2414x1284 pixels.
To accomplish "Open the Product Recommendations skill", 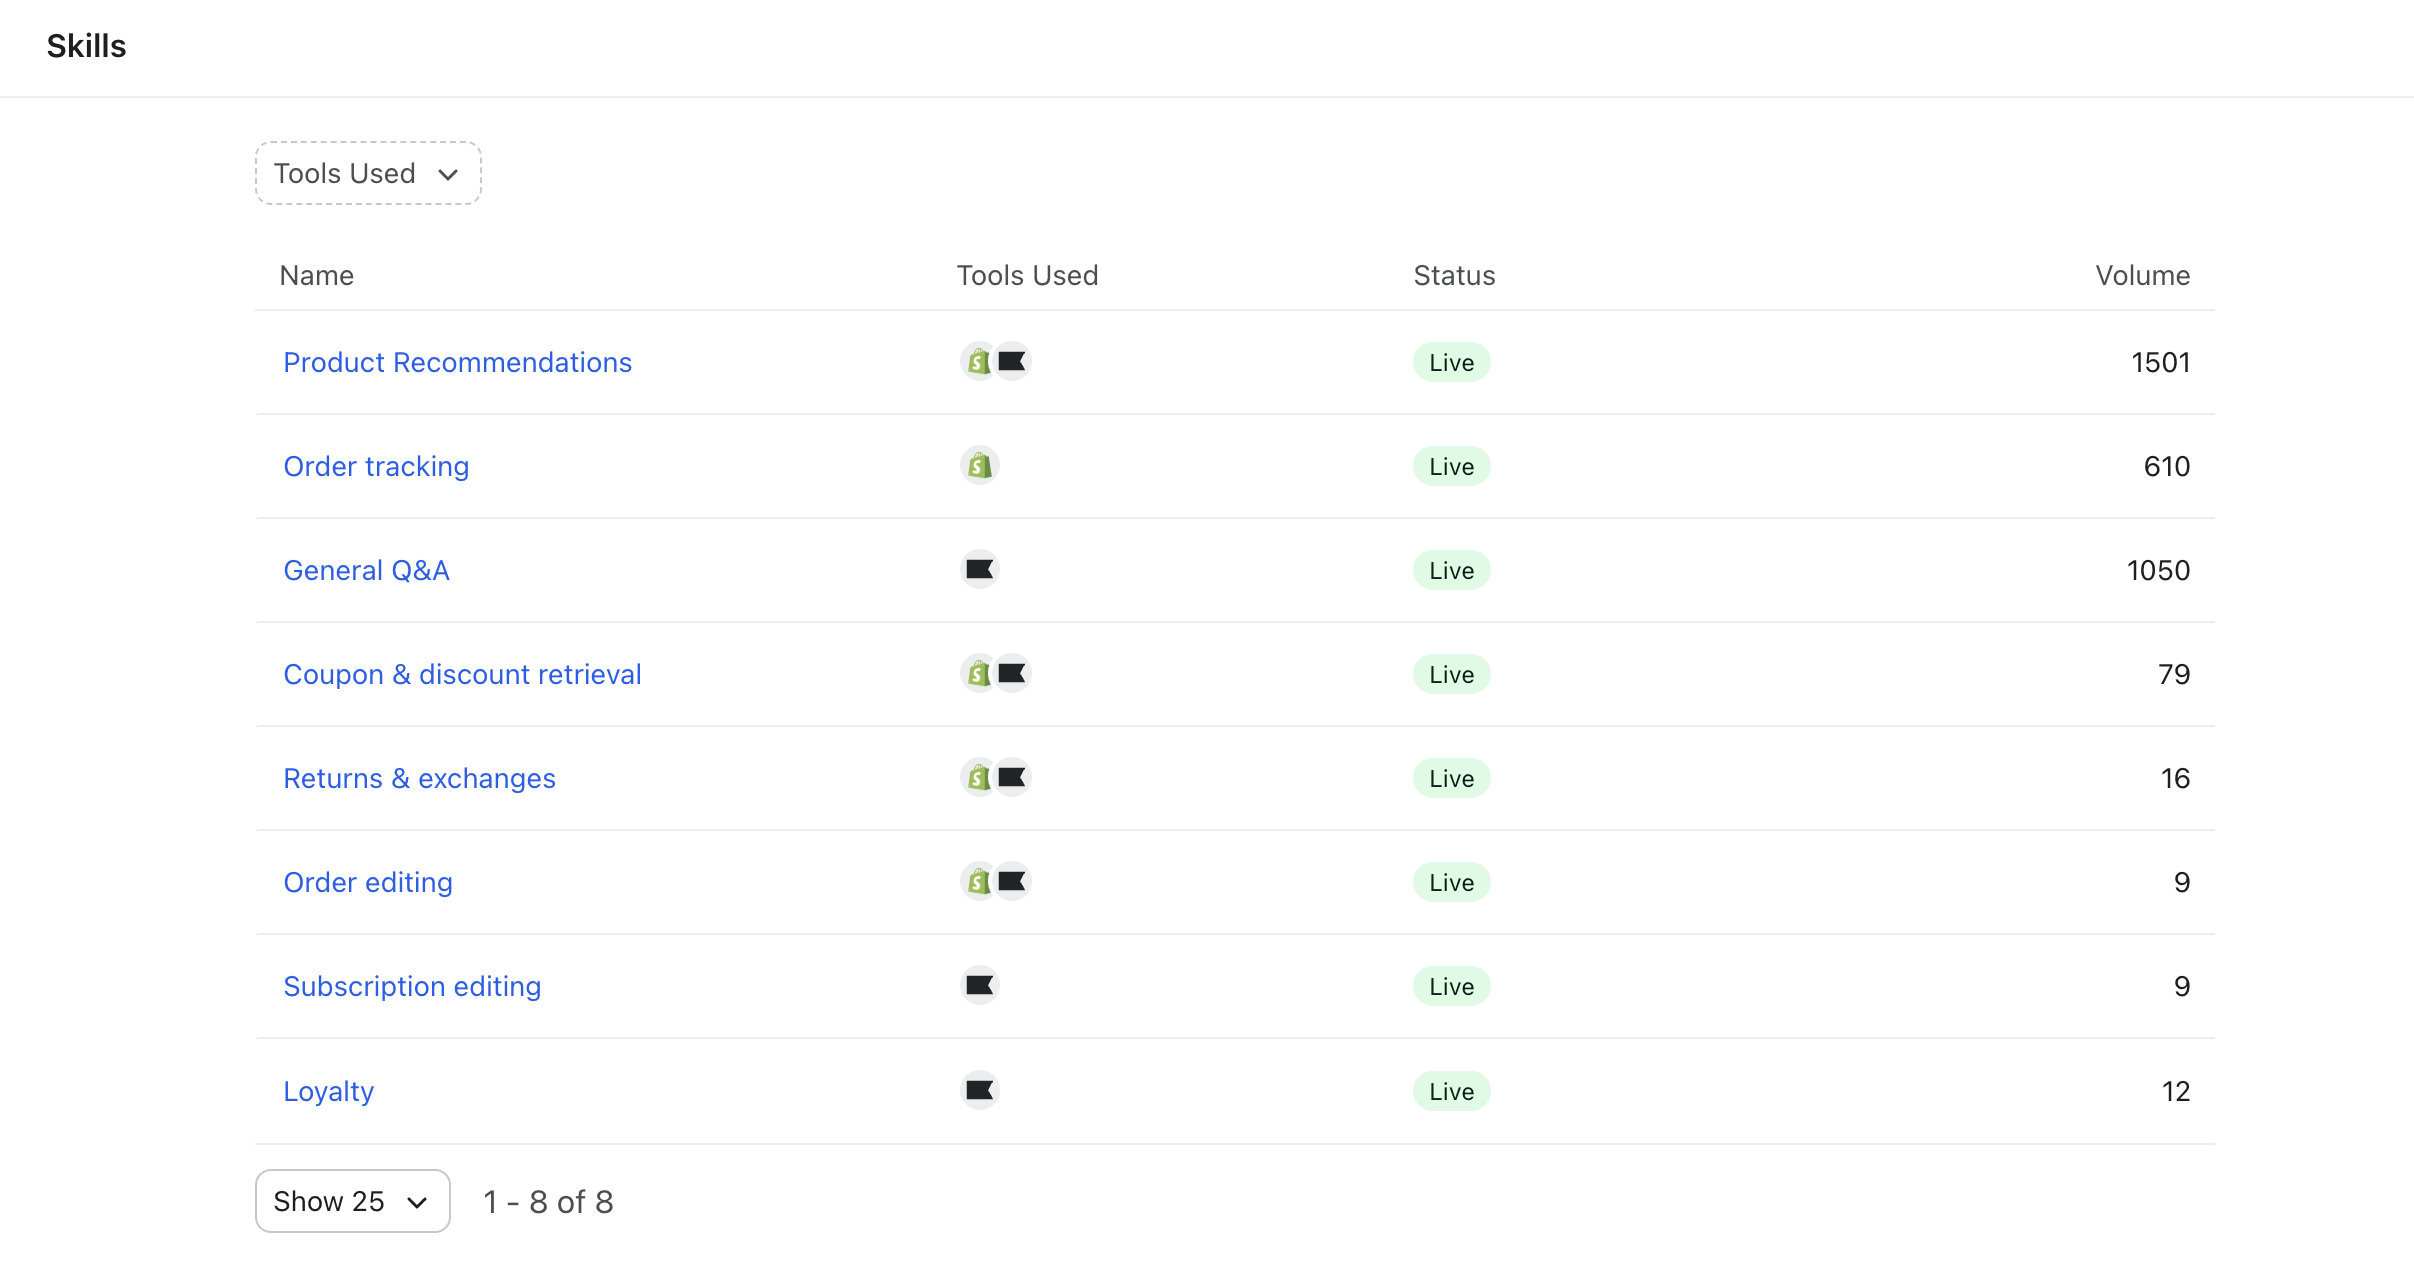I will pyautogui.click(x=457, y=362).
